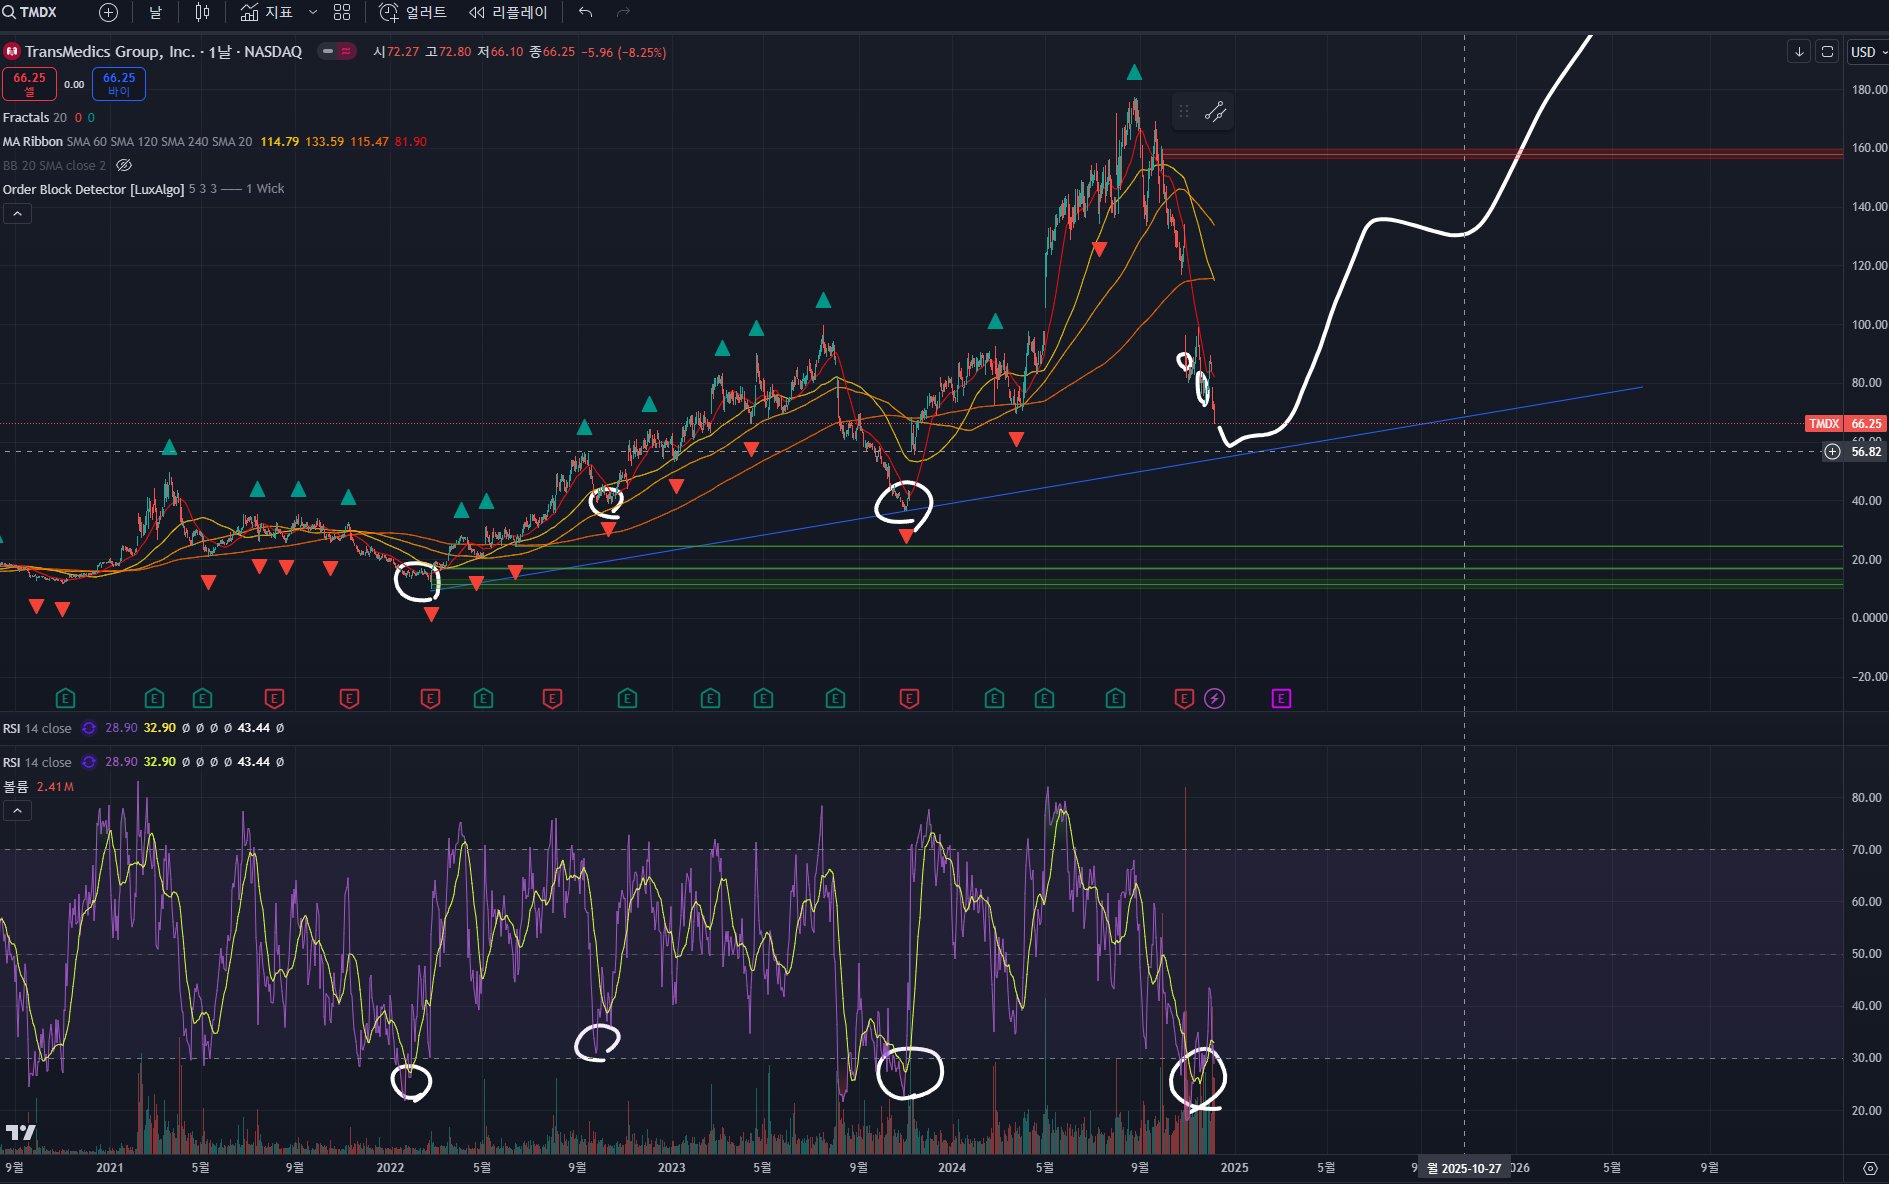Viewport: 1889px width, 1184px height.
Task: Click the red 셀 sell button
Action: coord(29,84)
